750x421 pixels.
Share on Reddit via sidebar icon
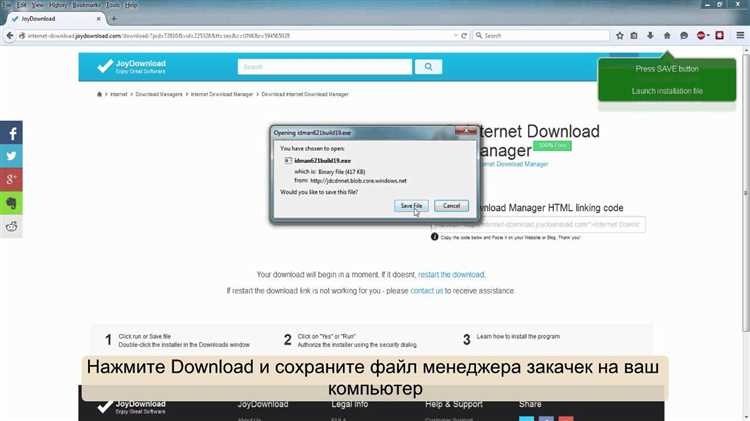tap(11, 226)
